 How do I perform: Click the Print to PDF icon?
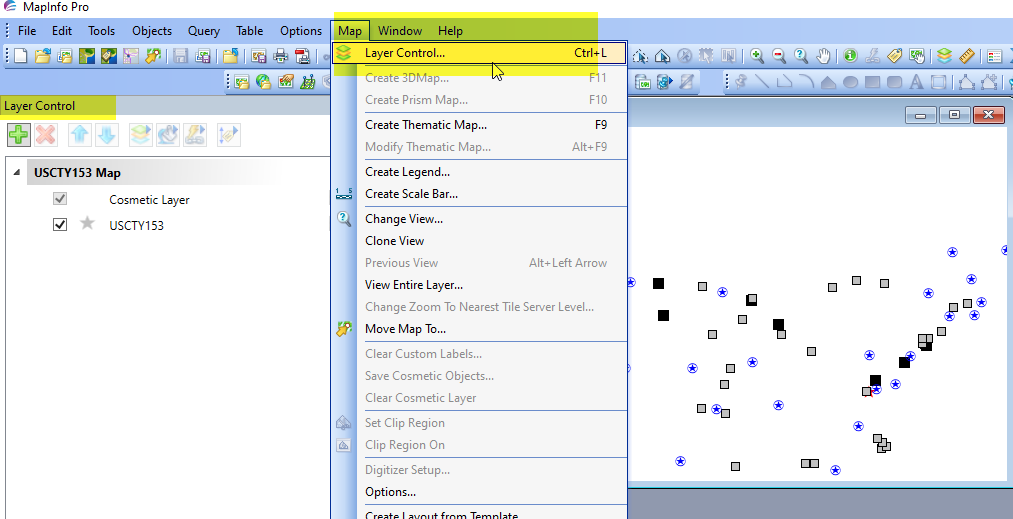click(302, 56)
